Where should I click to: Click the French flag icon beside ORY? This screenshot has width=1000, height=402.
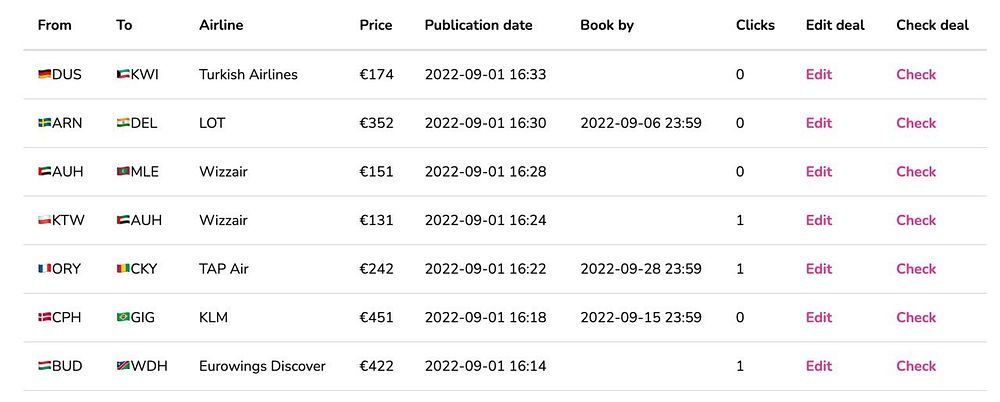pyautogui.click(x=45, y=269)
